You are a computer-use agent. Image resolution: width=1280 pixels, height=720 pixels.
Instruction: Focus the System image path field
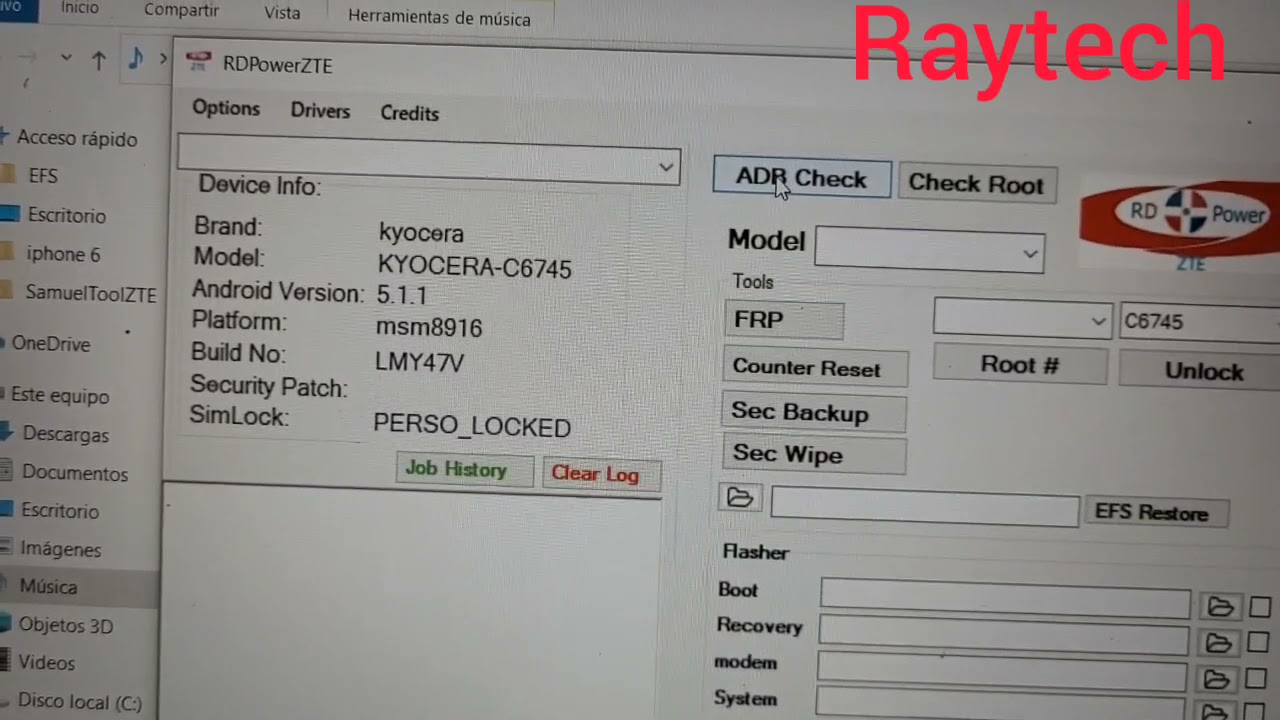tap(1002, 703)
